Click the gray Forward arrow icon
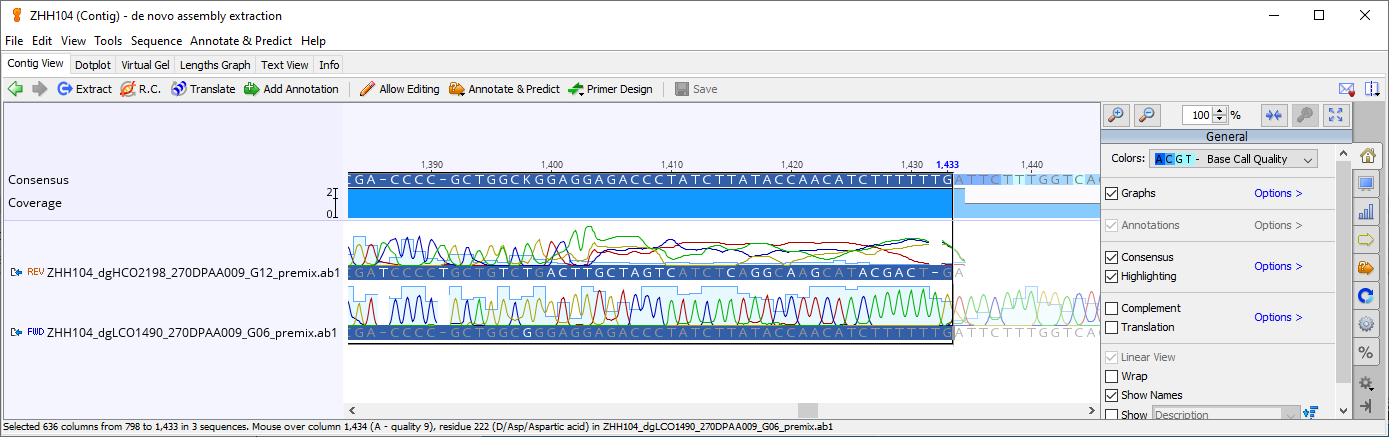Viewport: 1389px width, 437px height. 40,89
